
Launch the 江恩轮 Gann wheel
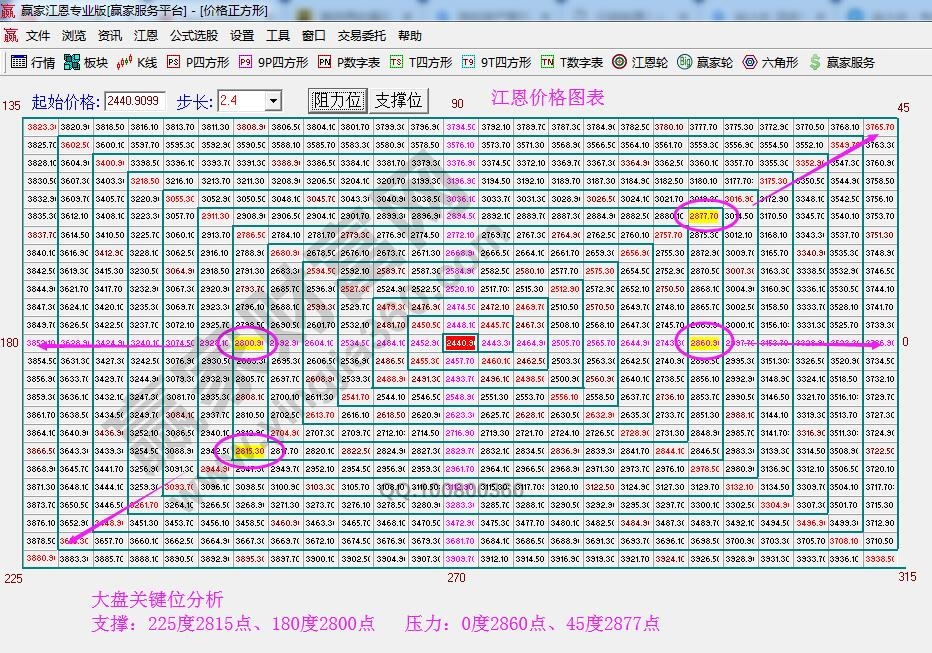pyautogui.click(x=640, y=62)
